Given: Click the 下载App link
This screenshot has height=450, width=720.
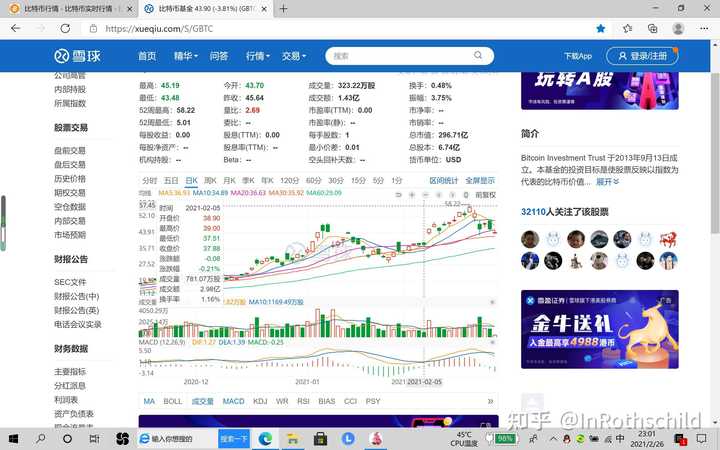Looking at the screenshot, I should (578, 56).
